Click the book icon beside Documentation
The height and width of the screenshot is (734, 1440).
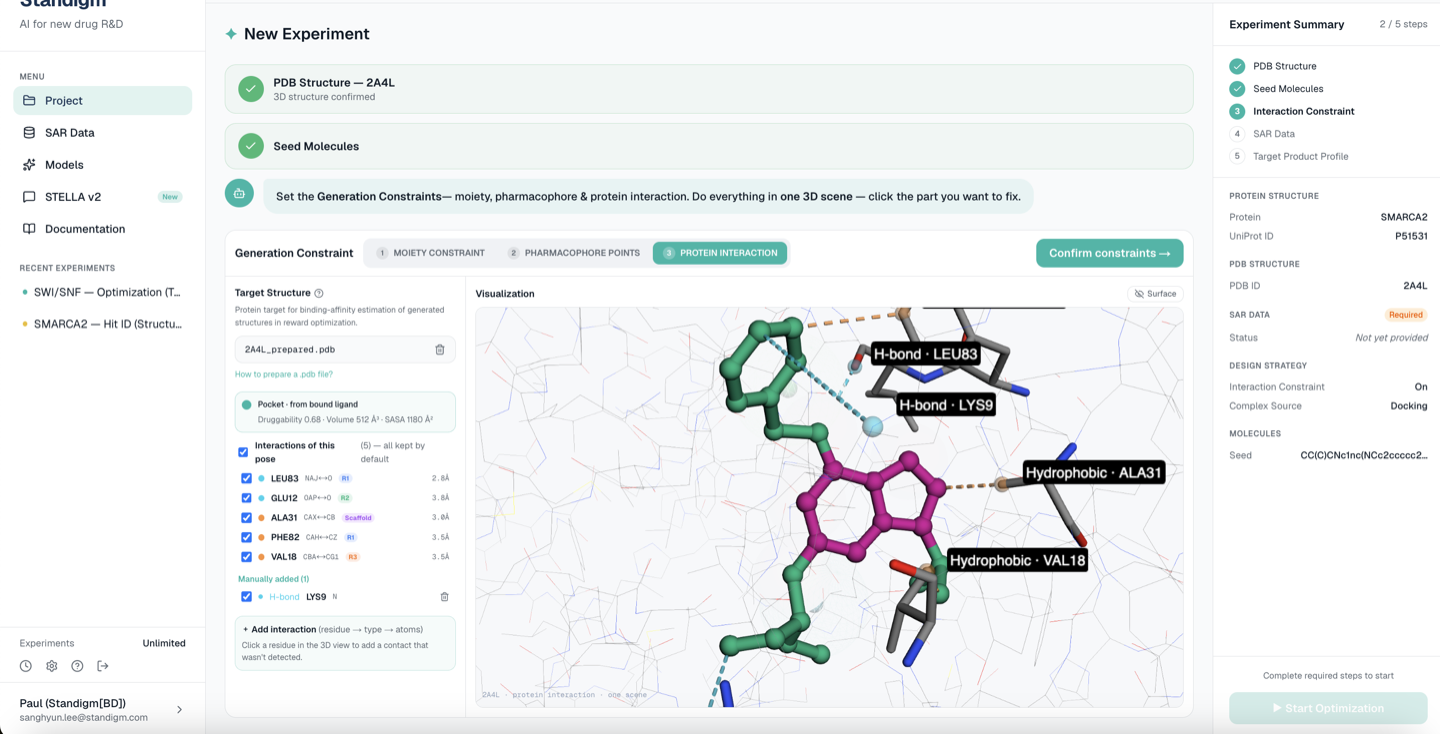(29, 228)
